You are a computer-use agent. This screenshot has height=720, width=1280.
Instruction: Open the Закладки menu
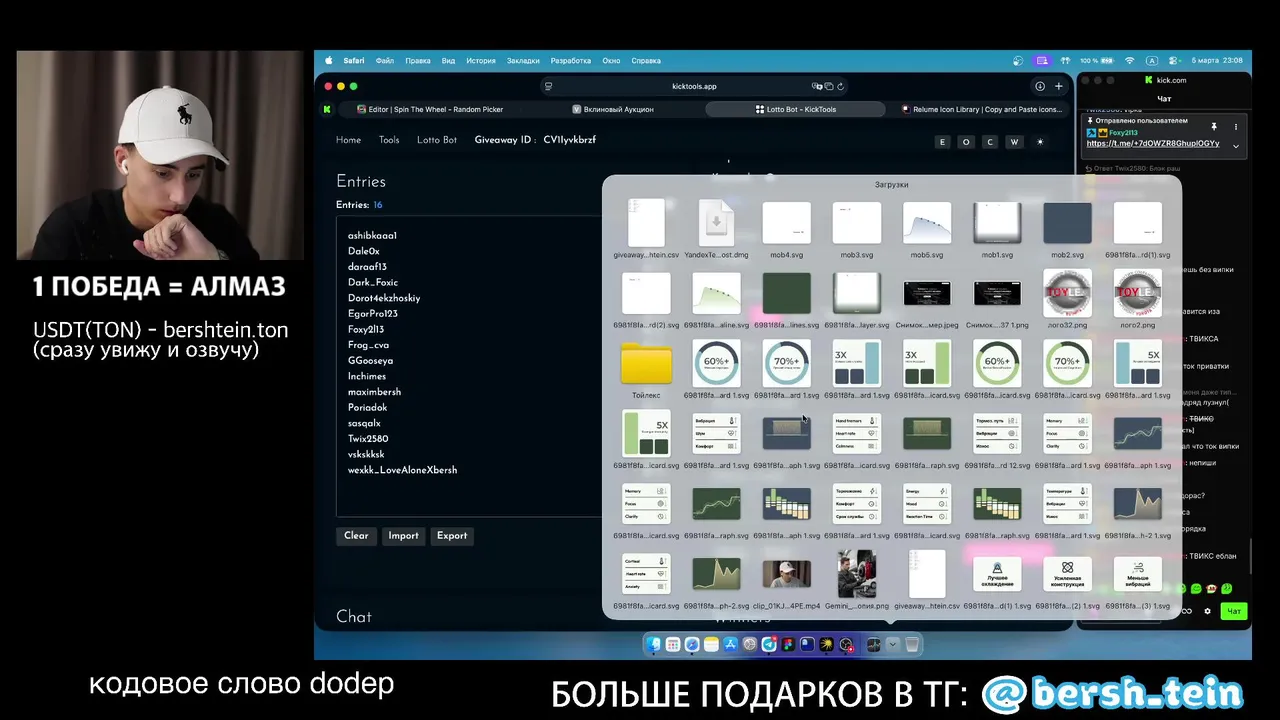[523, 60]
